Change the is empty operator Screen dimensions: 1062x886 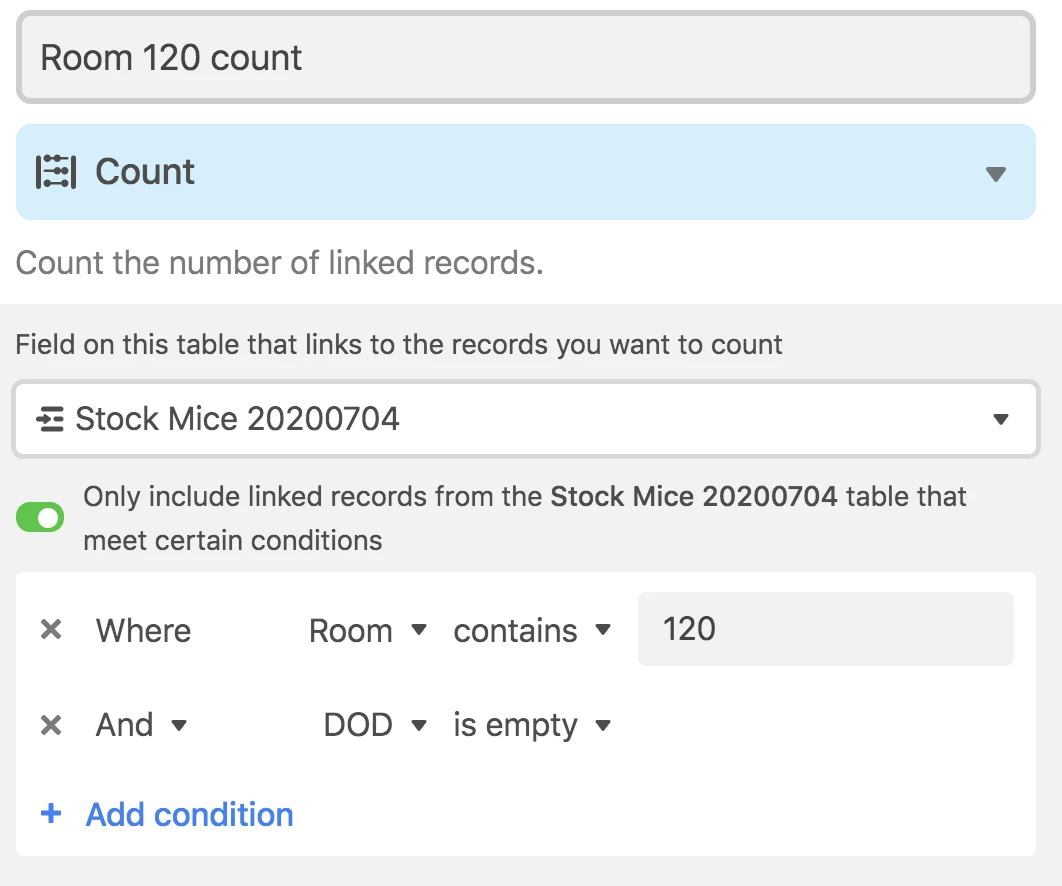point(532,725)
